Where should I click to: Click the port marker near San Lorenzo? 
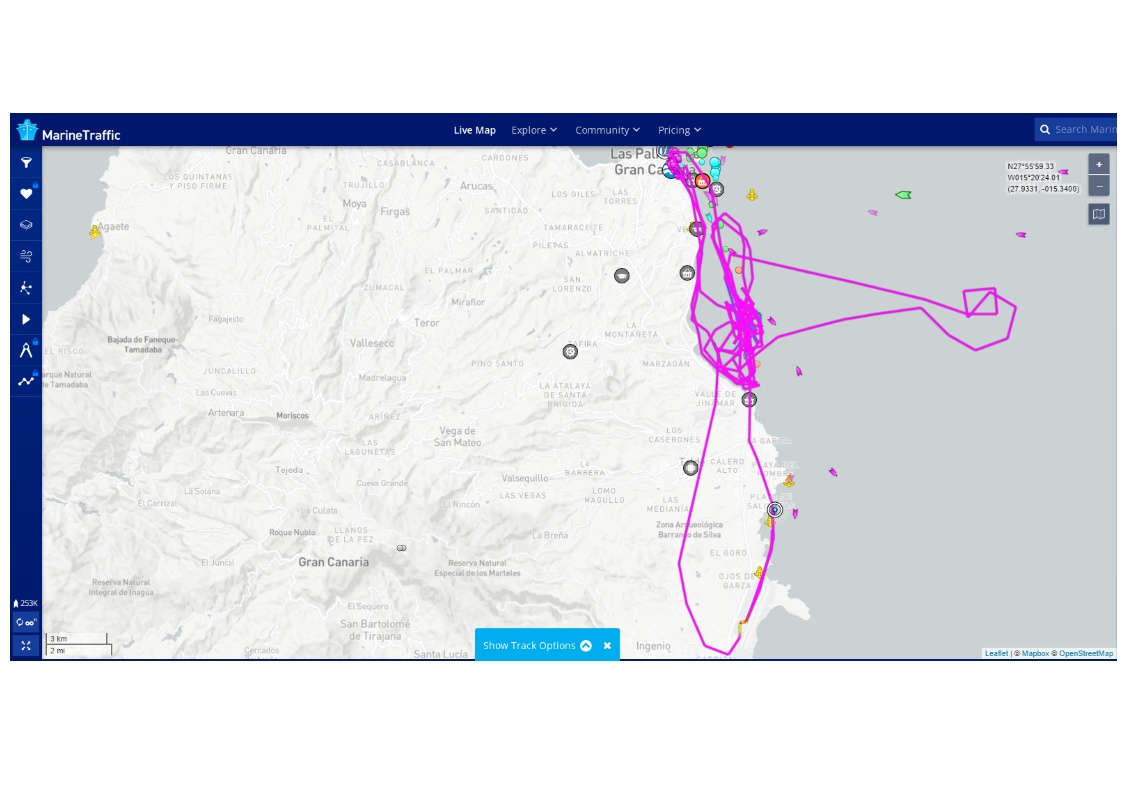(622, 276)
